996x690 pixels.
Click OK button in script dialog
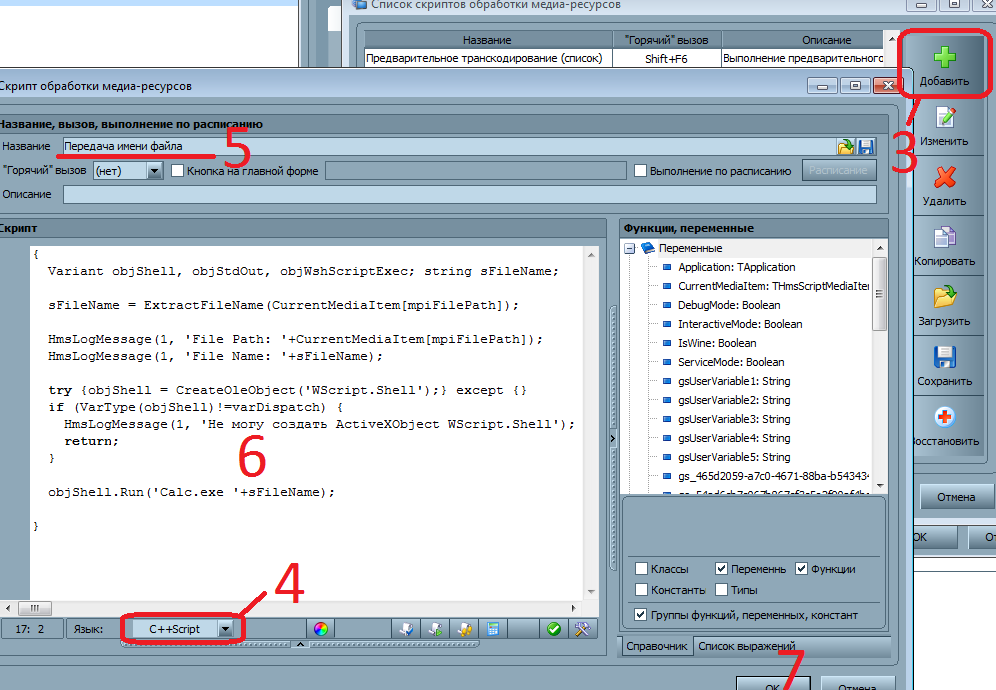point(772,686)
